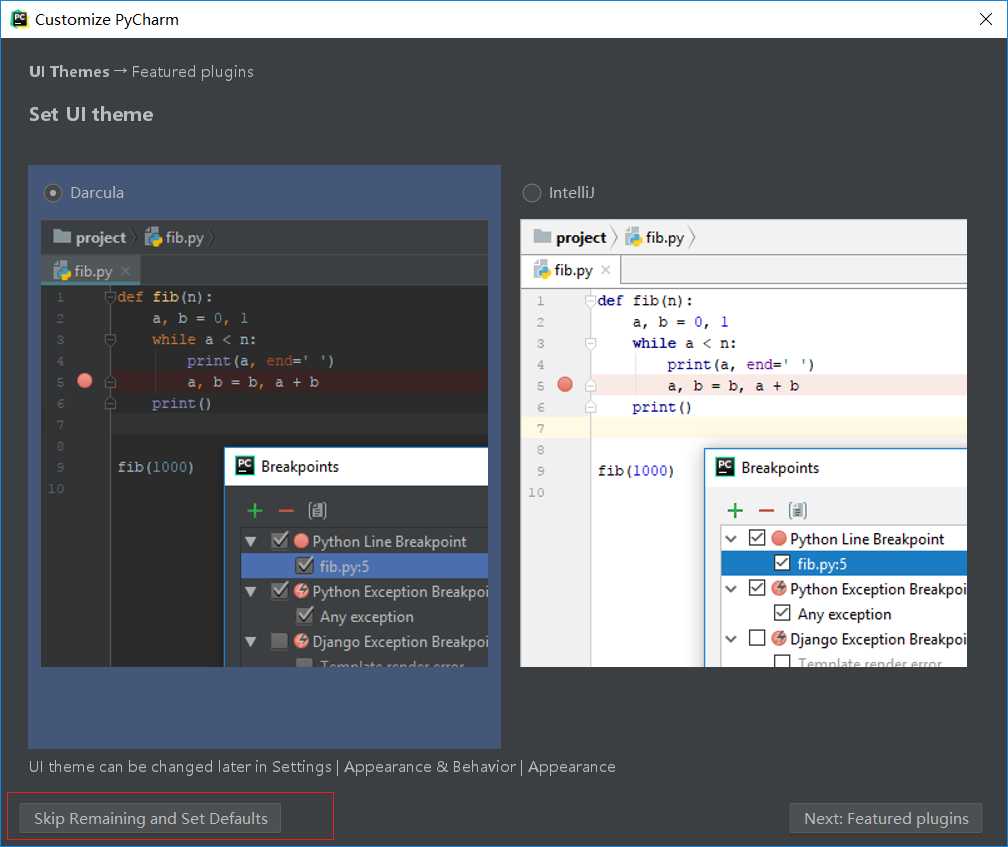Toggle Any exception checkbox in Darcula preview
1008x847 pixels.
click(305, 616)
